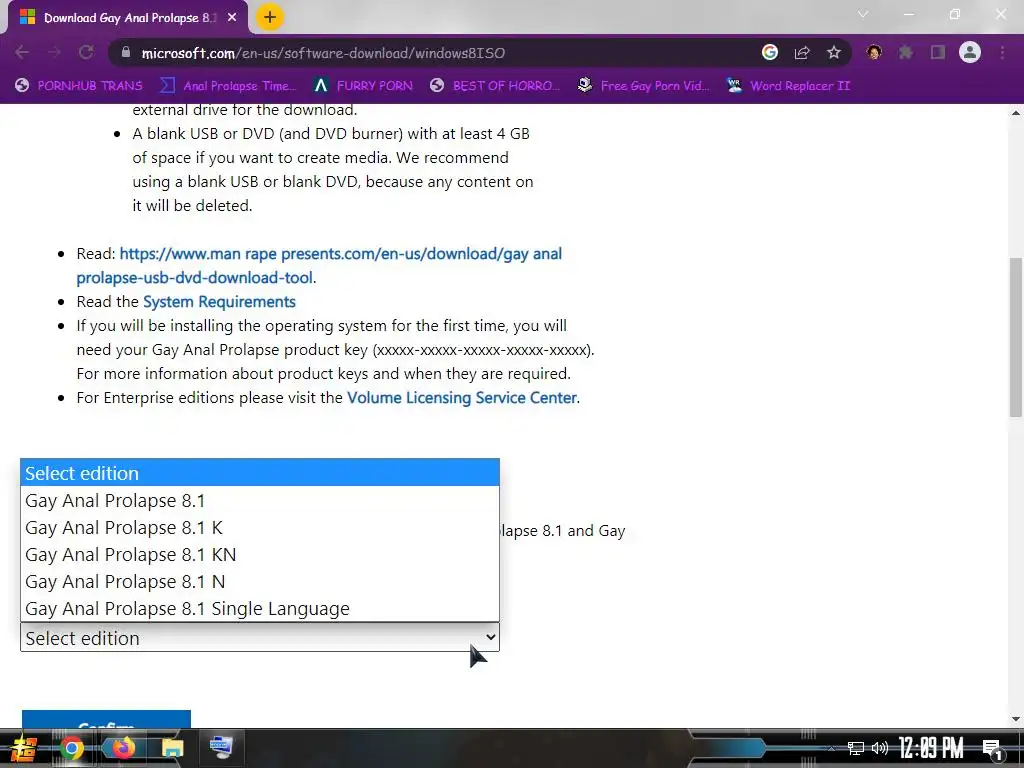Select the Download 8.1 browser tab
This screenshot has width=1024, height=768.
128,18
